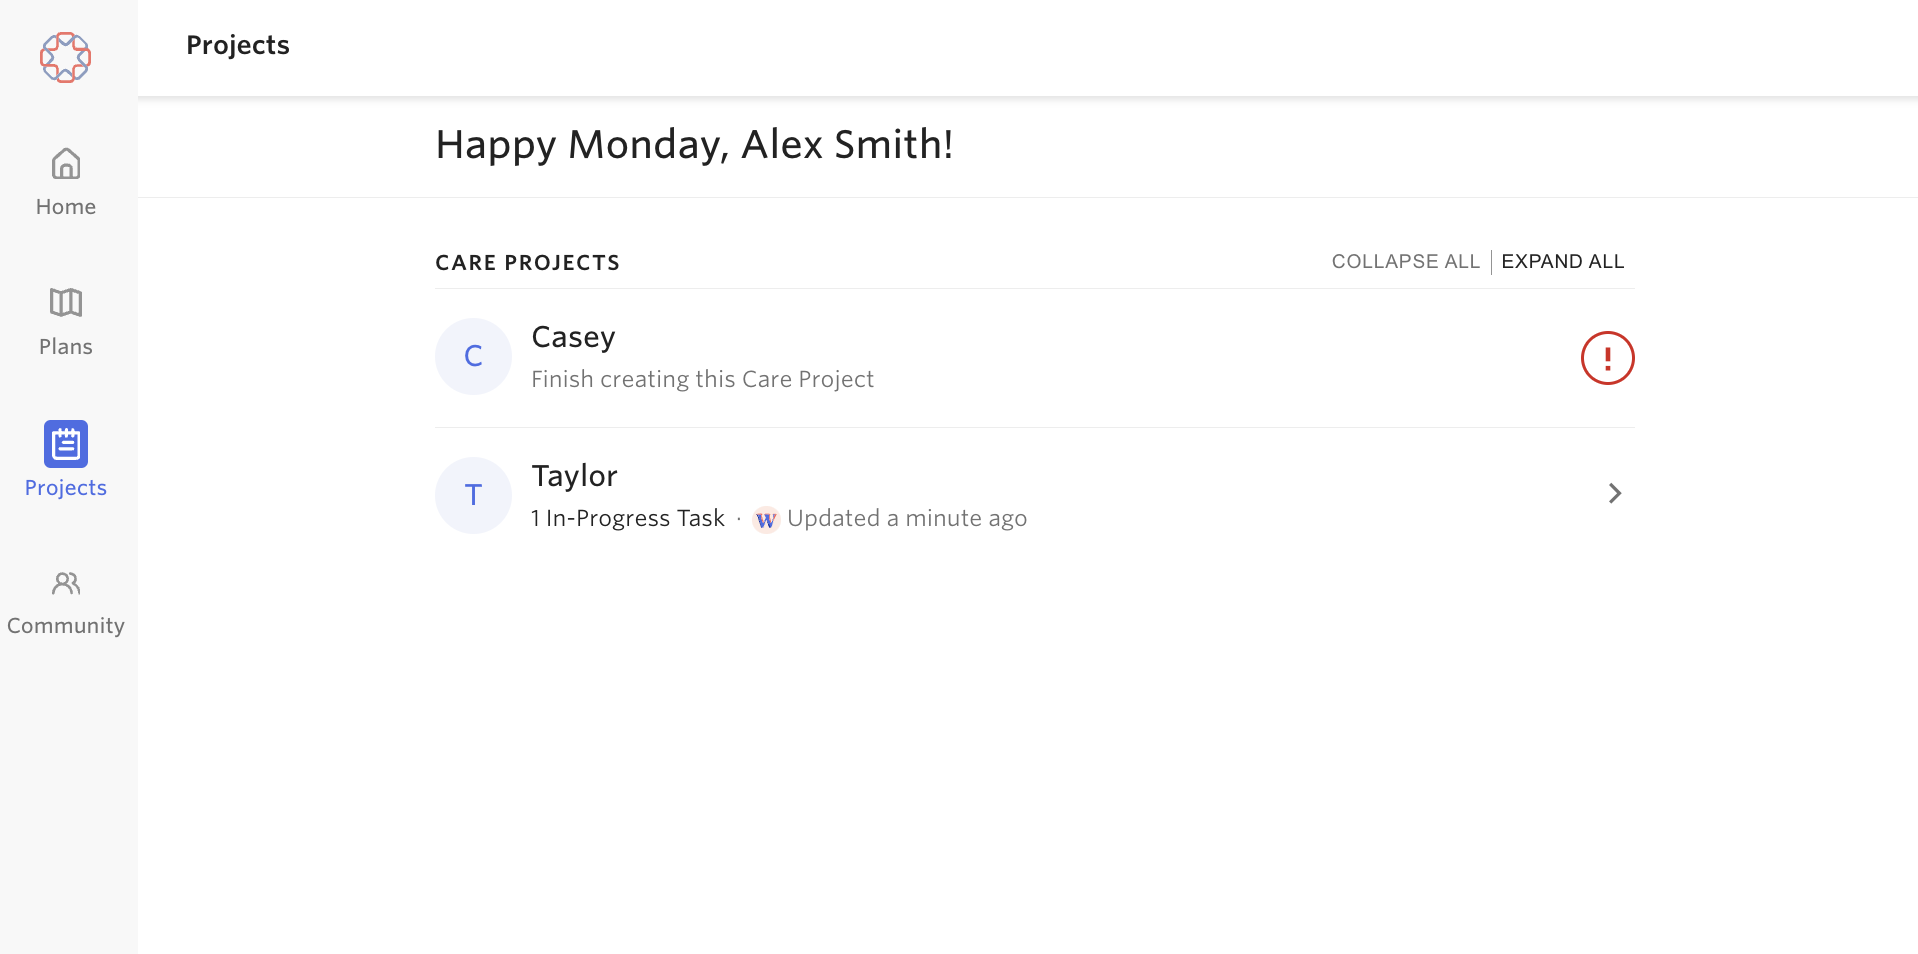Select the Projects label in sidebar
This screenshot has width=1918, height=954.
point(66,488)
